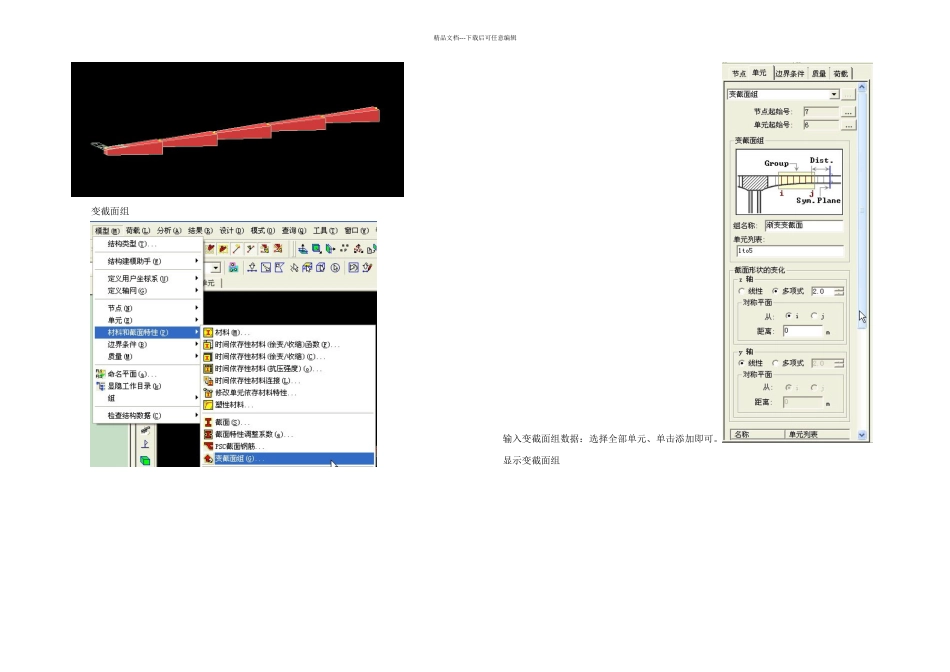Screen dimensions: 950x672
Task: Expand 检查结构数据 submenu
Action: [x=147, y=416]
